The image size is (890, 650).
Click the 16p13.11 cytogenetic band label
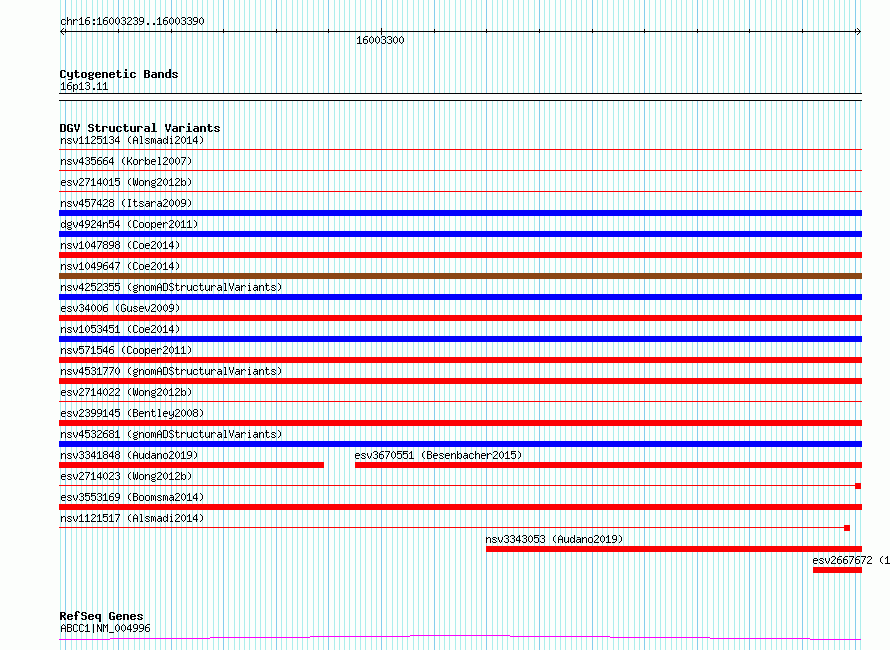tap(84, 86)
